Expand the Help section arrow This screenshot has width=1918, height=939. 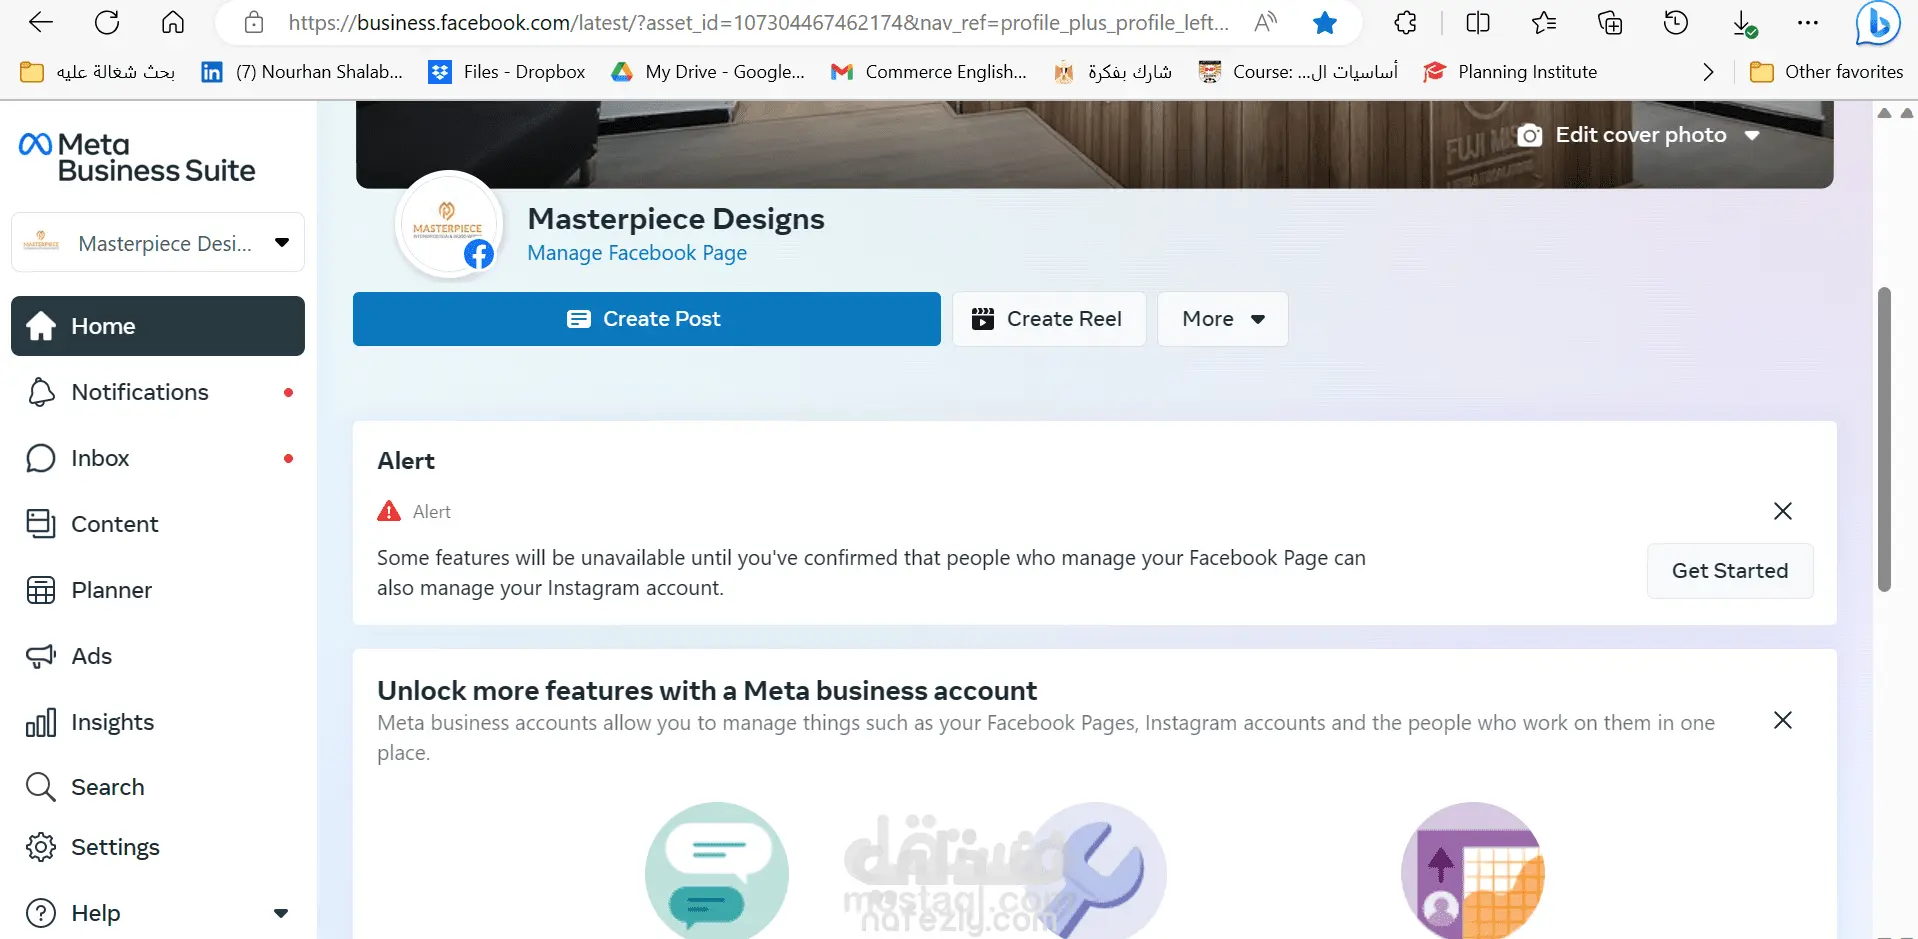[x=281, y=913]
